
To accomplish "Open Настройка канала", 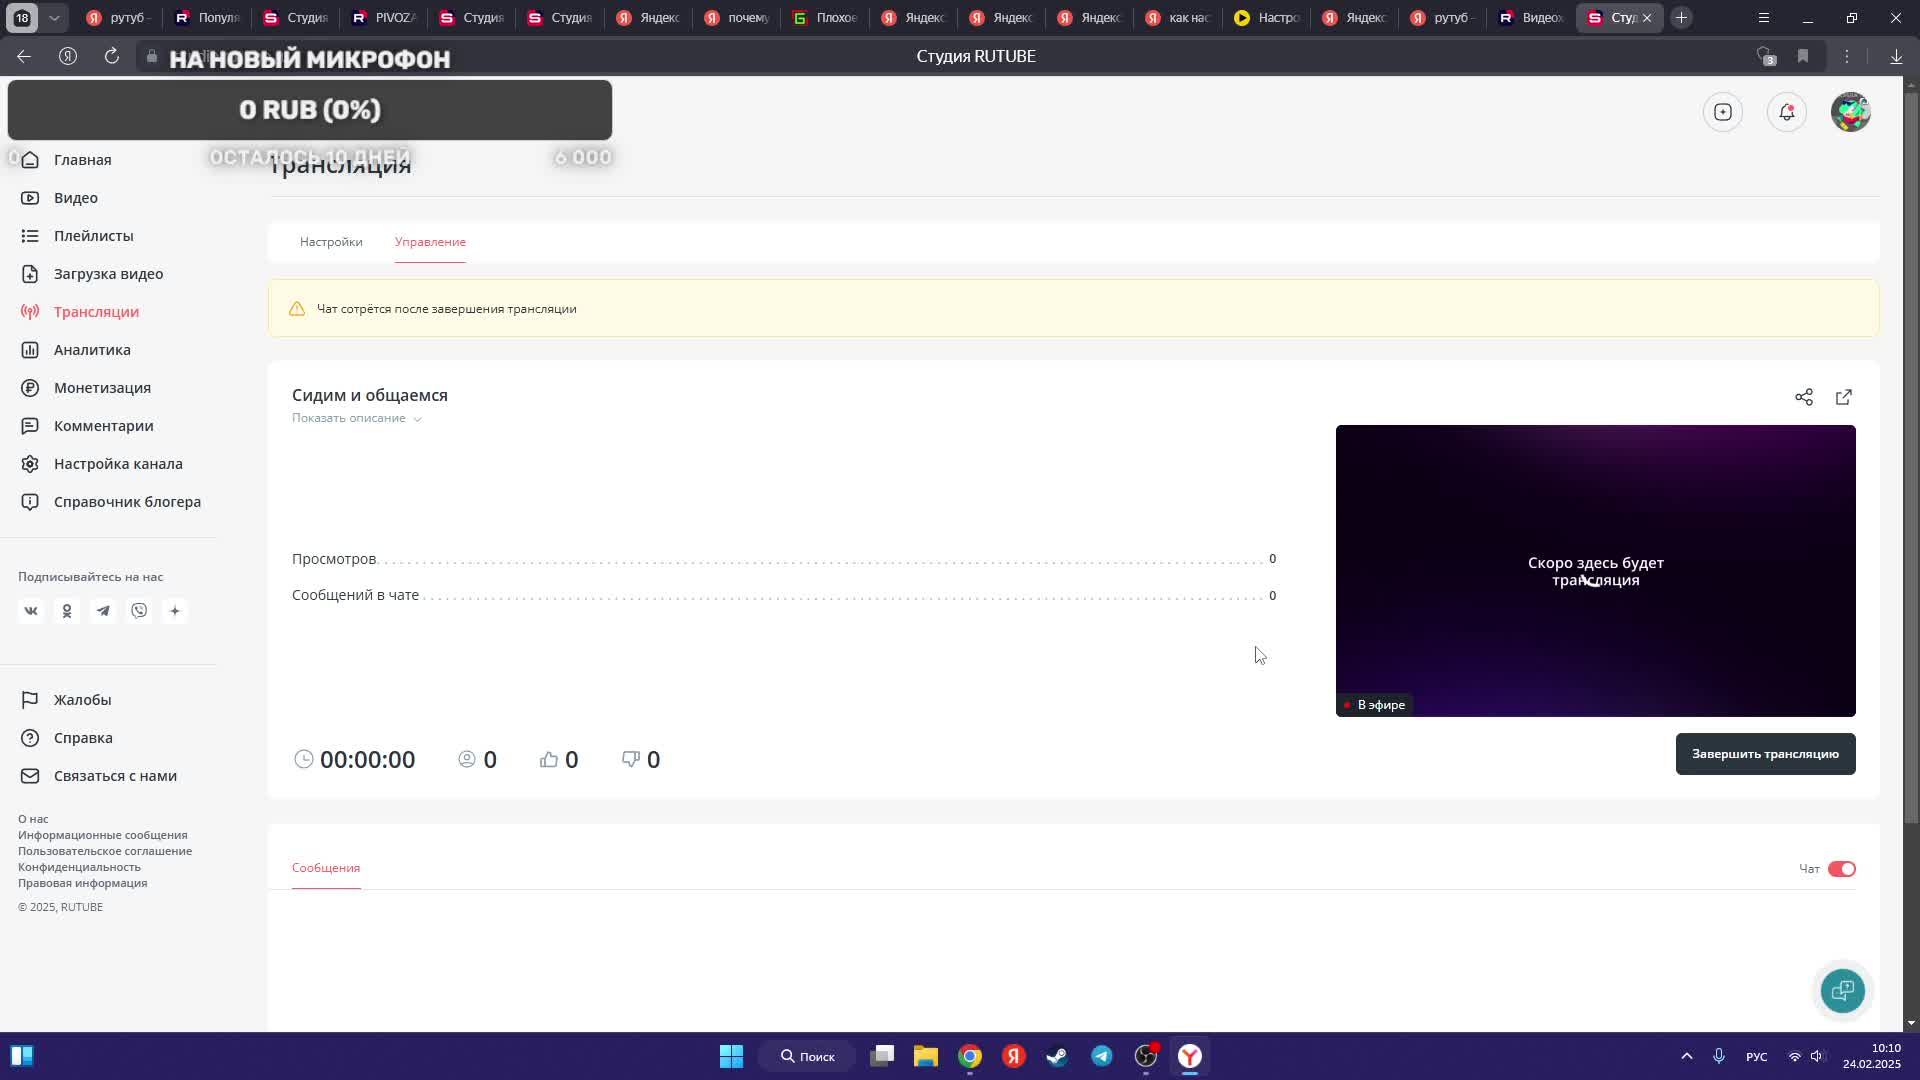I will coord(102,464).
